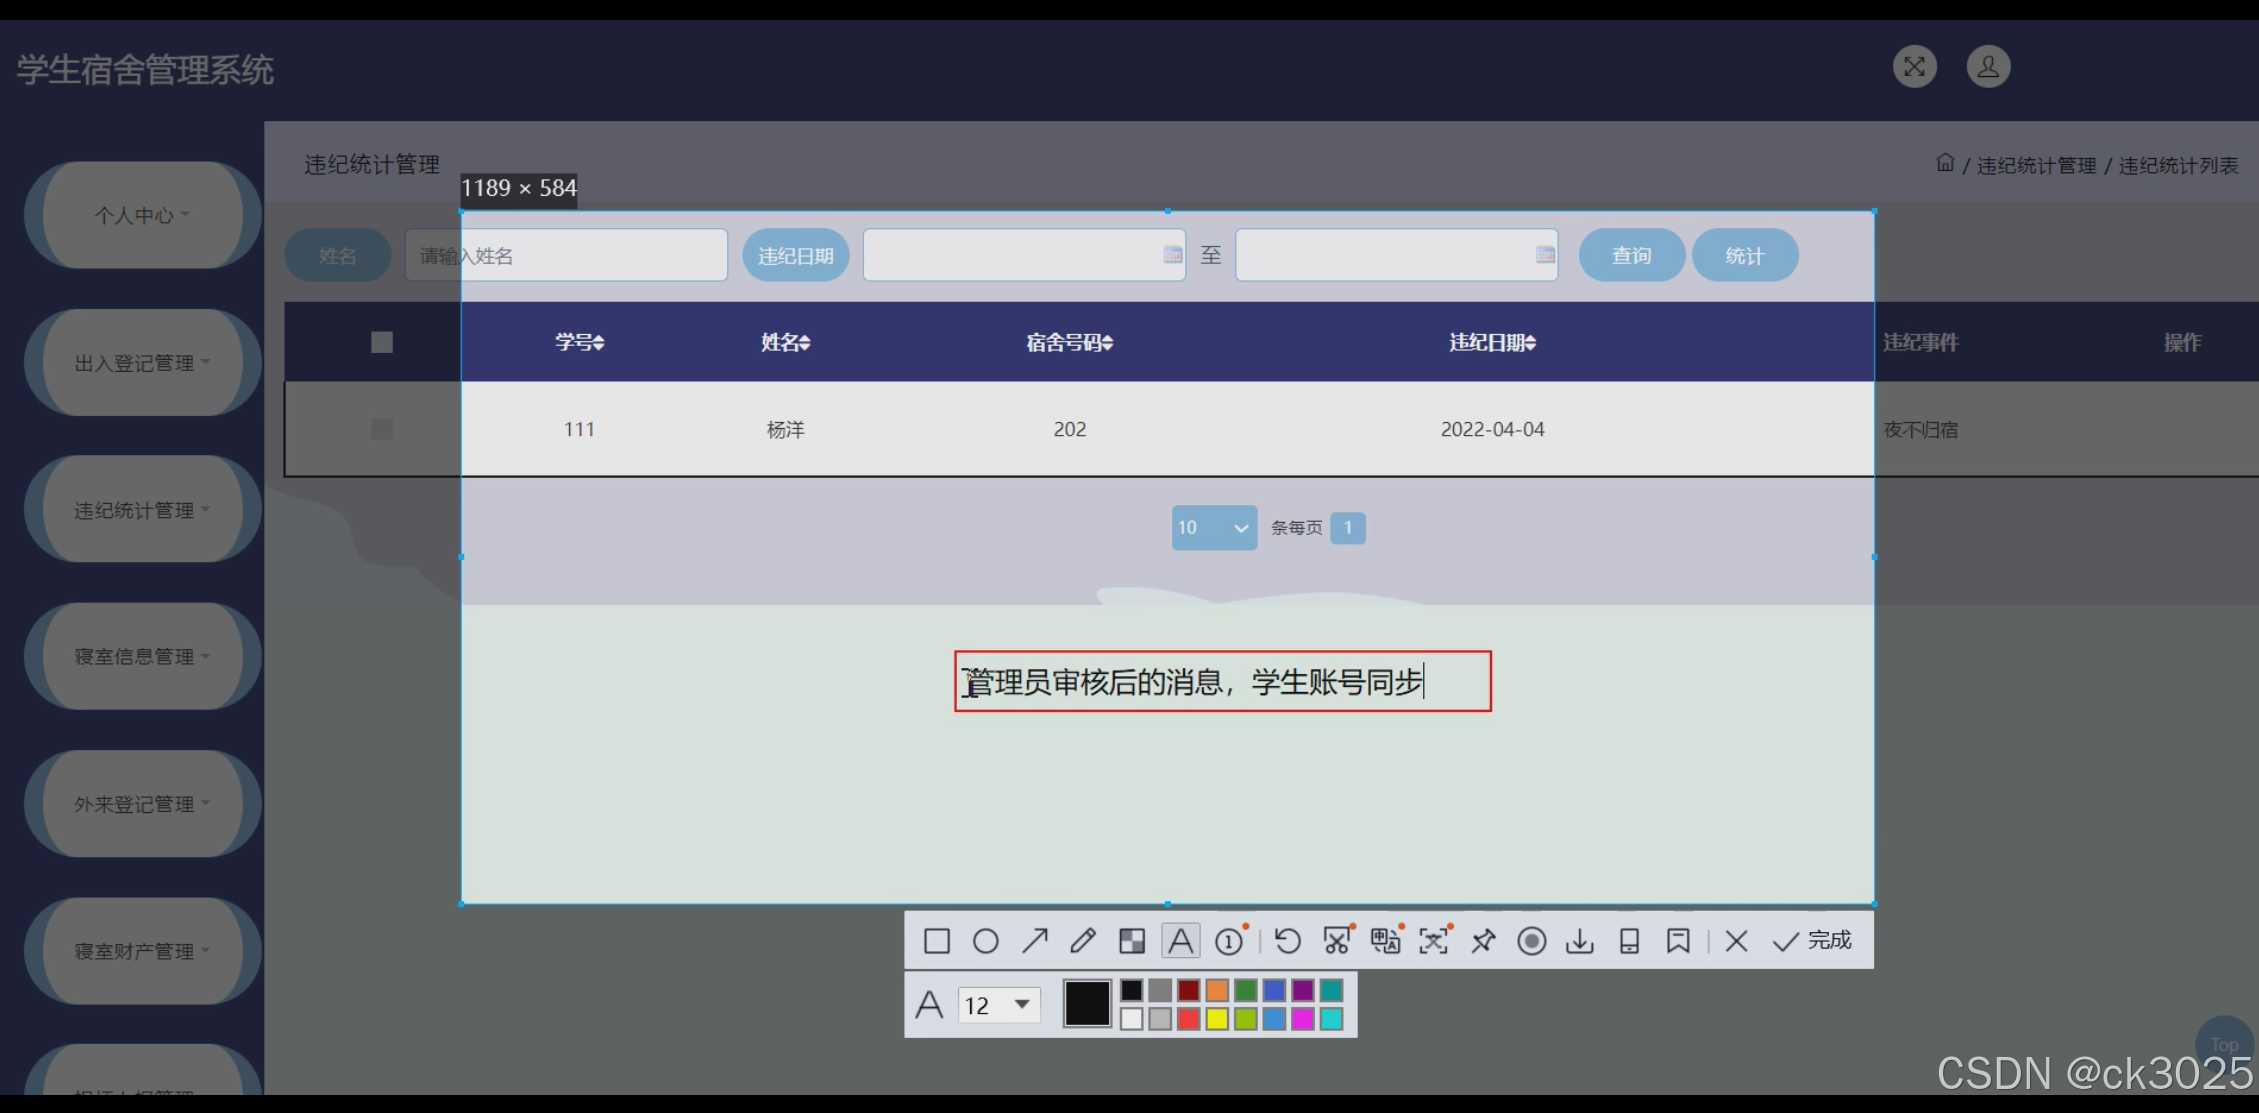This screenshot has height=1113, width=2259.
Task: Click the translate text icon
Action: tap(1385, 941)
